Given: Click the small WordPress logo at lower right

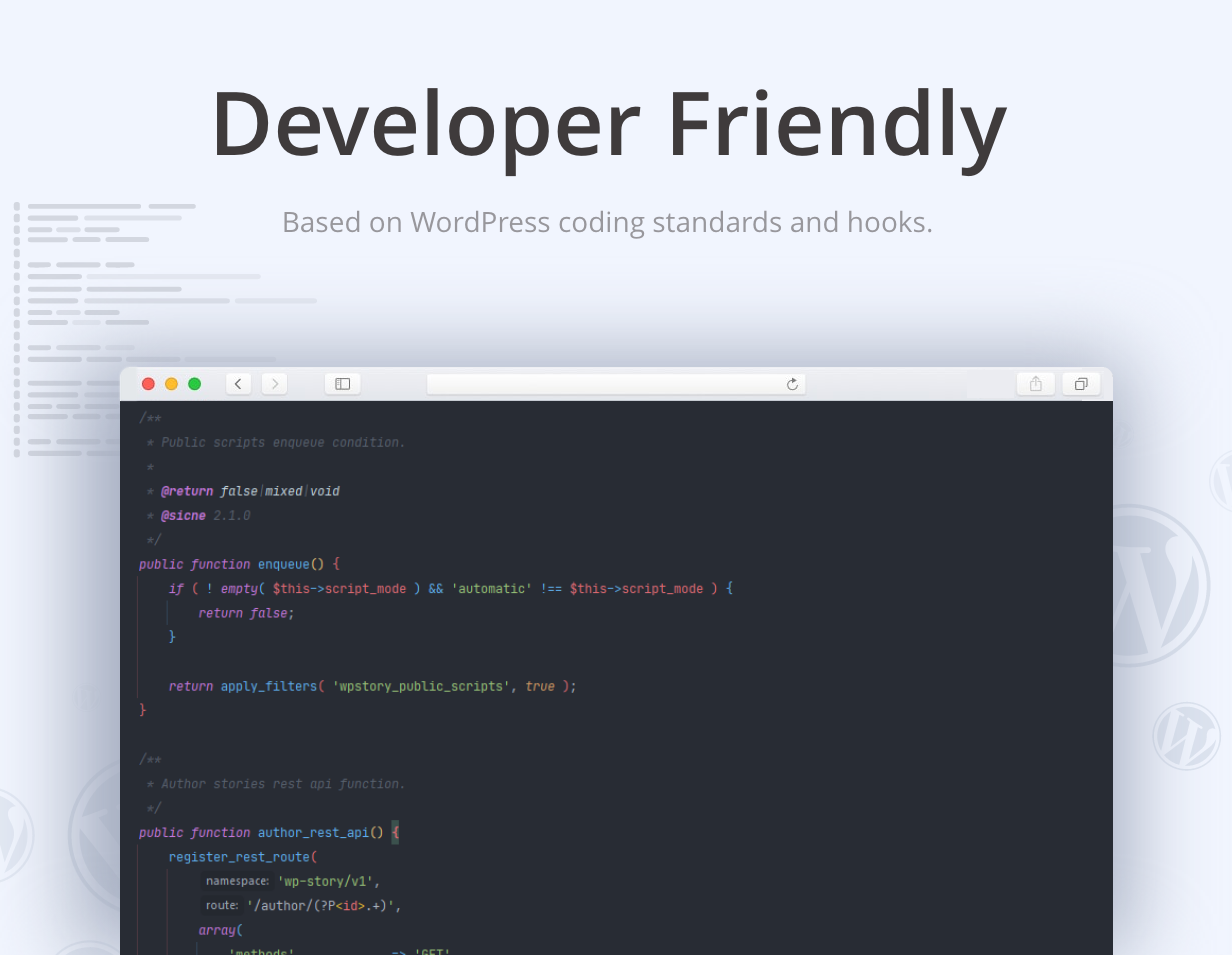Looking at the screenshot, I should coord(1186,736).
